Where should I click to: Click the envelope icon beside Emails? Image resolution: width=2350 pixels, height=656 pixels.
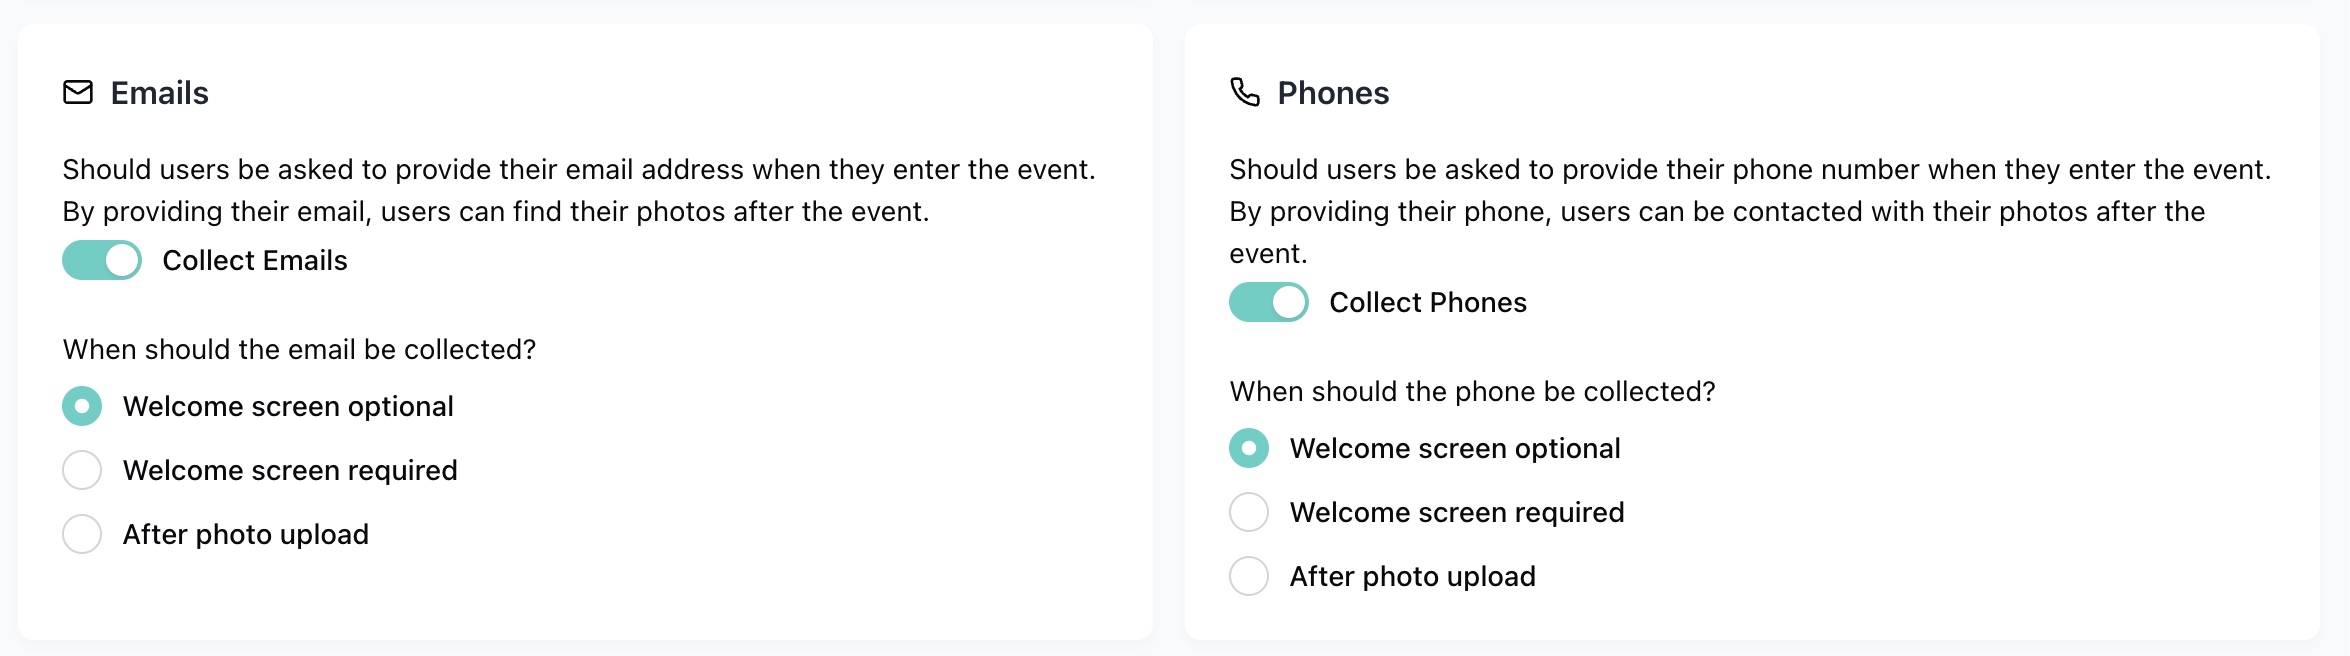click(x=78, y=93)
